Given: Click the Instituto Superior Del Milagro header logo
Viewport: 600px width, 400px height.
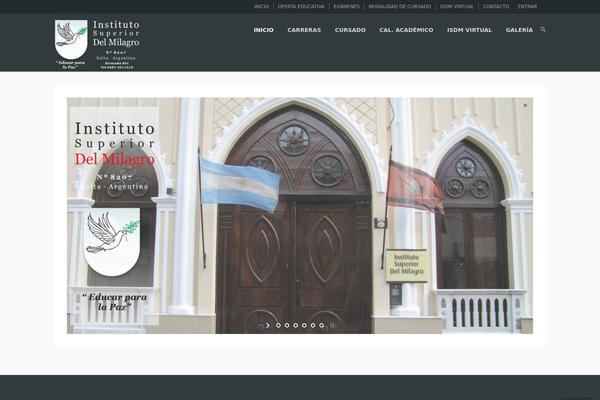Looking at the screenshot, I should (98, 44).
